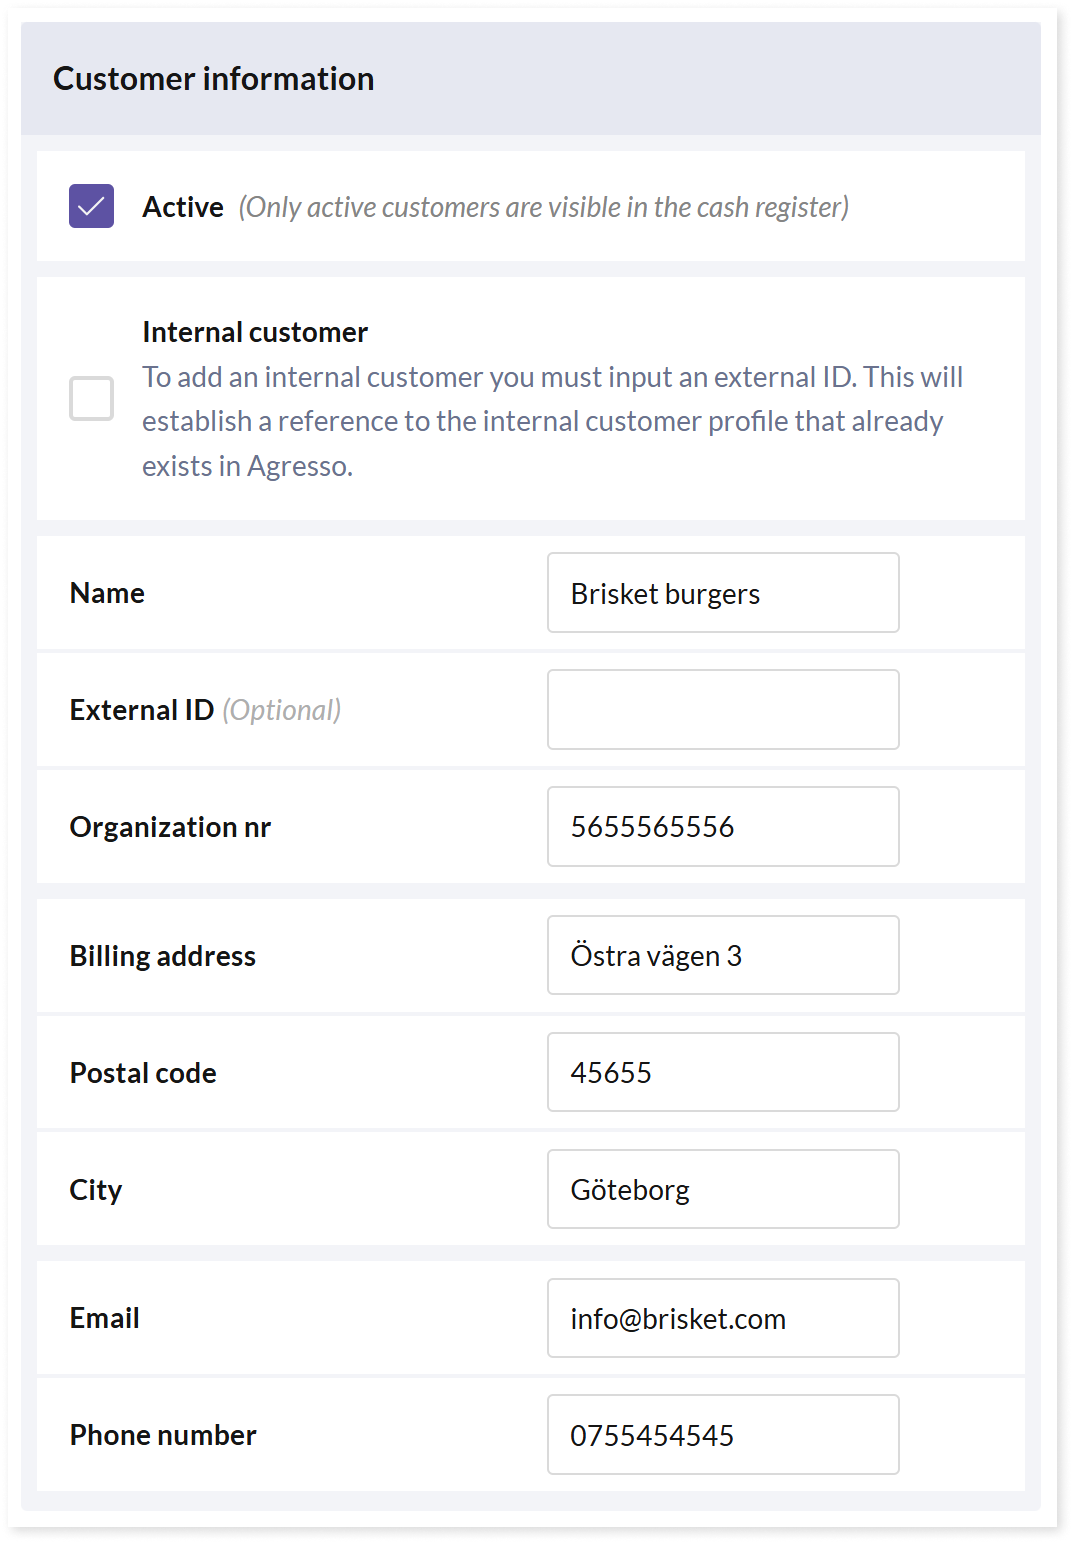Image resolution: width=1073 pixels, height=1543 pixels.
Task: Click the Name field with Brisket burgers
Action: point(723,593)
